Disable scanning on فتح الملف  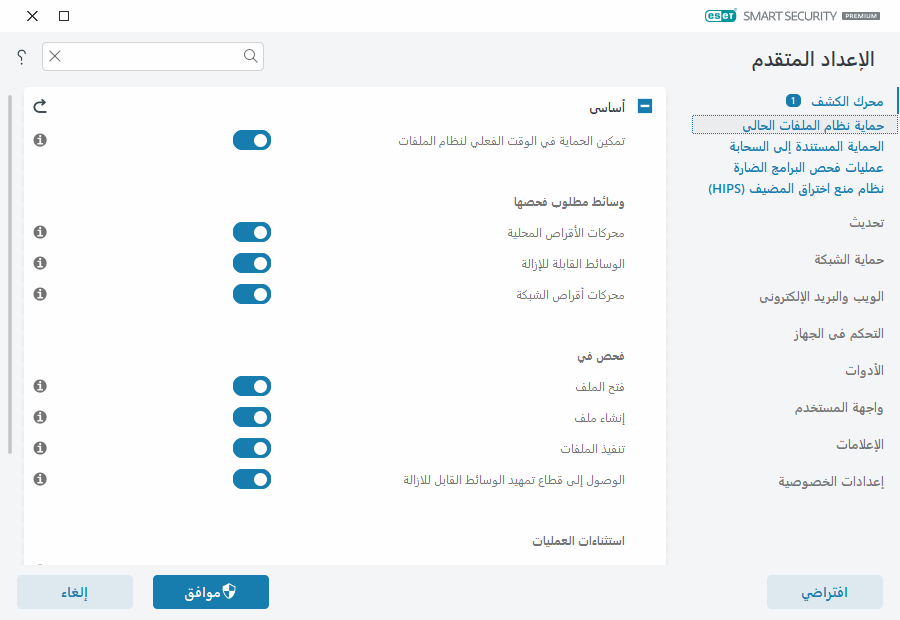pos(252,386)
